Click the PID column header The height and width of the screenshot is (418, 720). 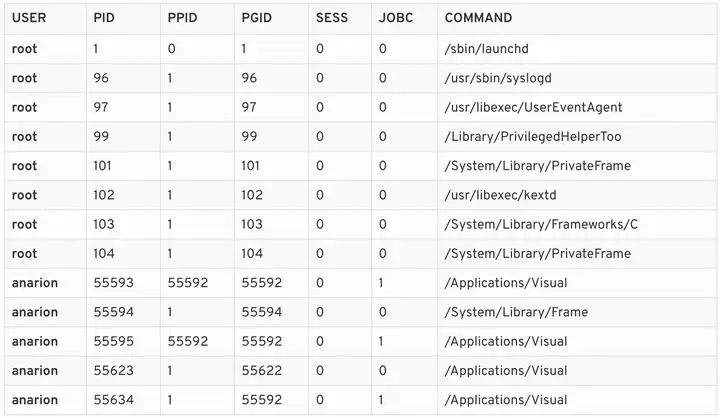click(103, 18)
